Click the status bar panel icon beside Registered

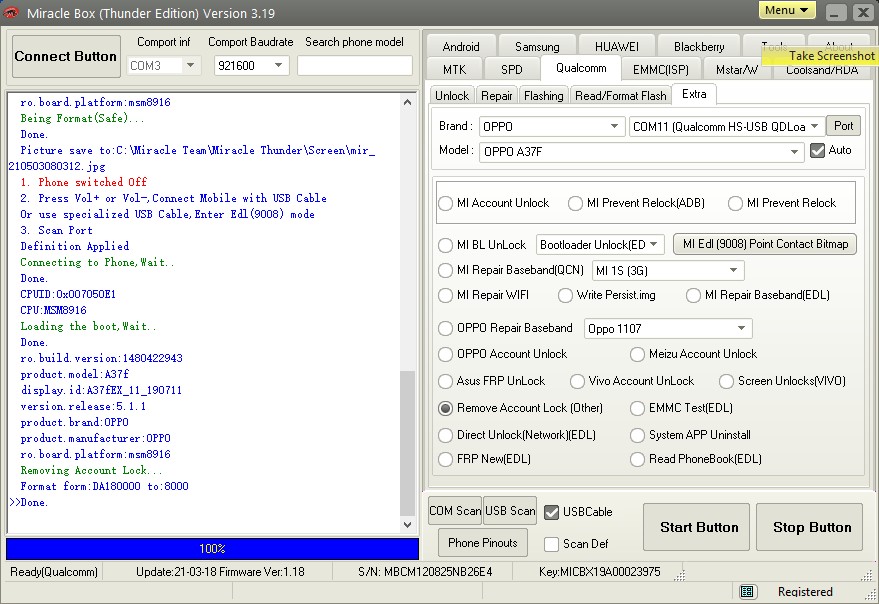pyautogui.click(x=747, y=591)
